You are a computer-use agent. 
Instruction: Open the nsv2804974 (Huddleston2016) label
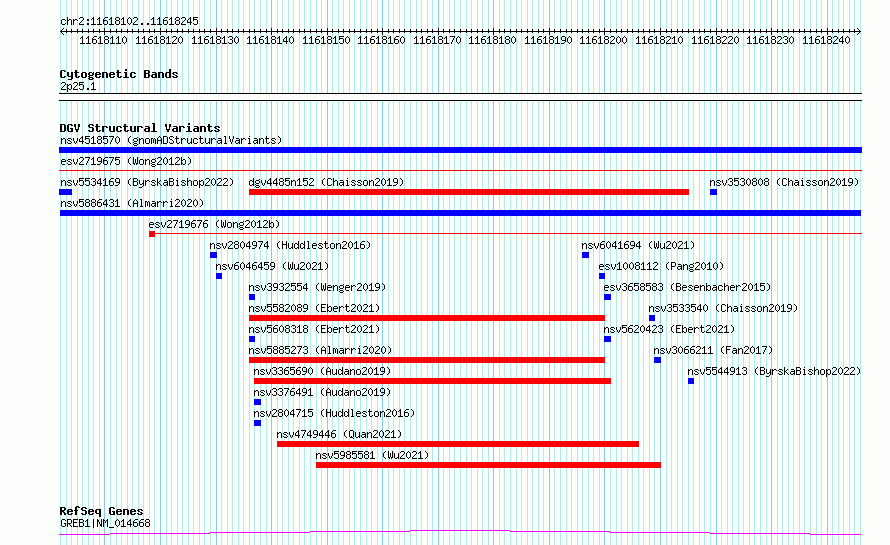[290, 245]
